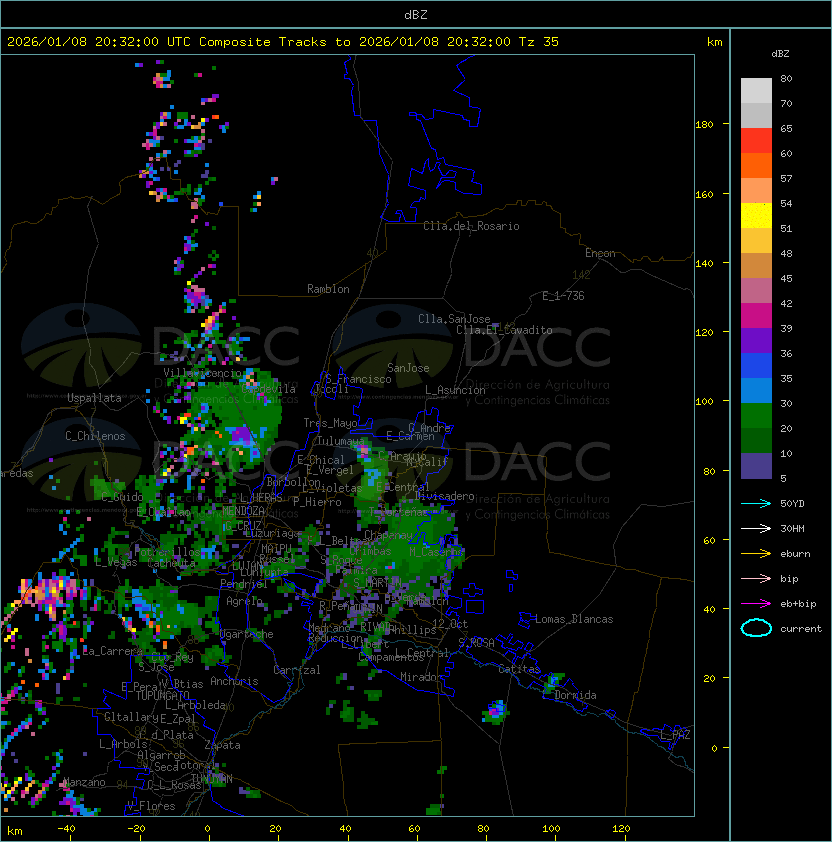The width and height of the screenshot is (832, 842).
Task: Click the cyan 50YD arrow in legend
Action: (x=756, y=503)
